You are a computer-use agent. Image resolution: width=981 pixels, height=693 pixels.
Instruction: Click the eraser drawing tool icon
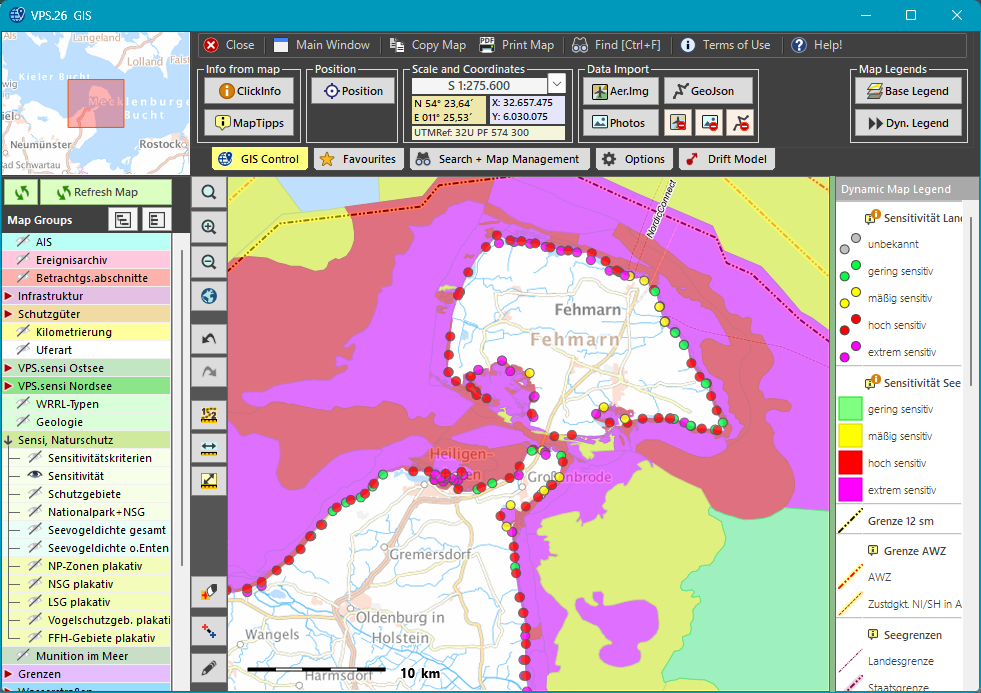tap(209, 592)
